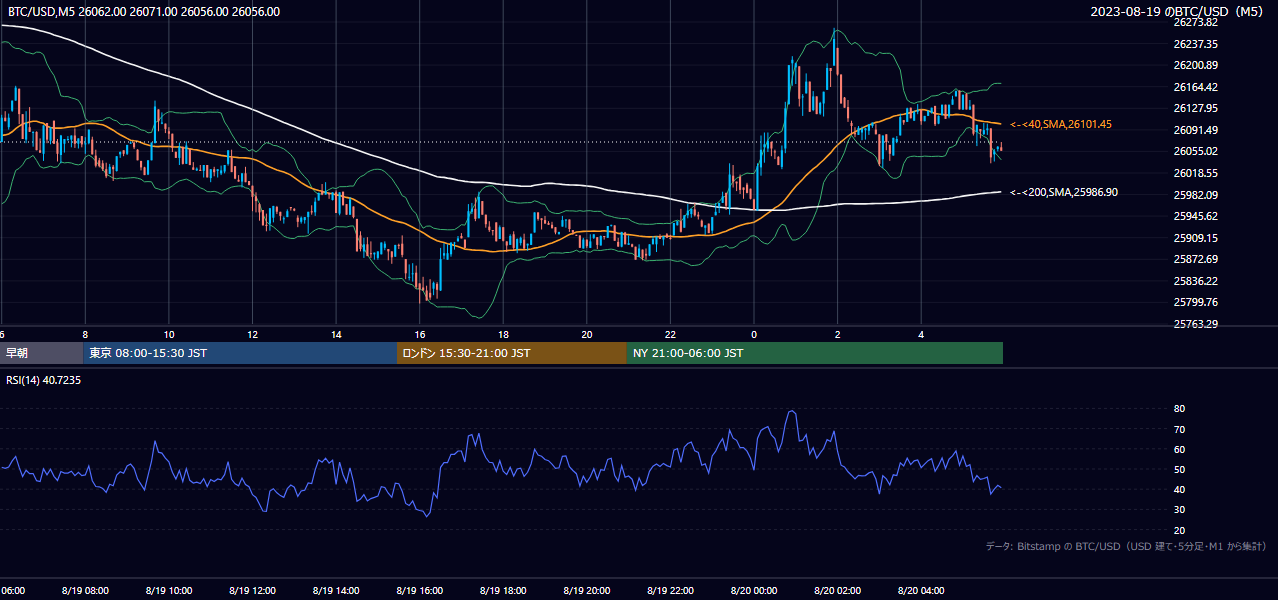Click RSI axis level 20
This screenshot has width=1278, height=600.
1179,530
